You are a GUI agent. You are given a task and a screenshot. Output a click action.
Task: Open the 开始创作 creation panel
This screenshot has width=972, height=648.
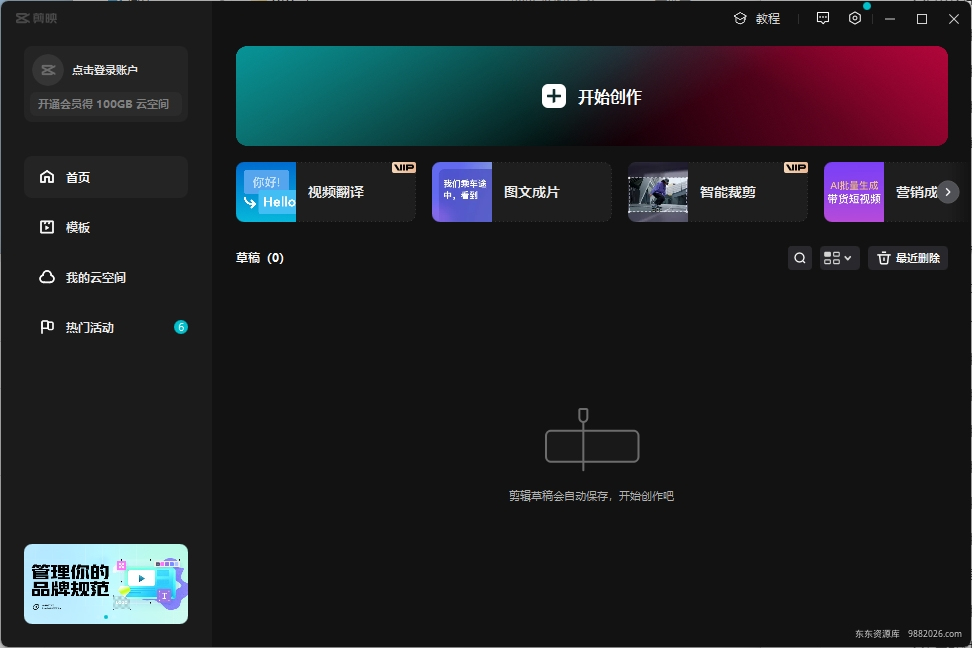pos(592,96)
